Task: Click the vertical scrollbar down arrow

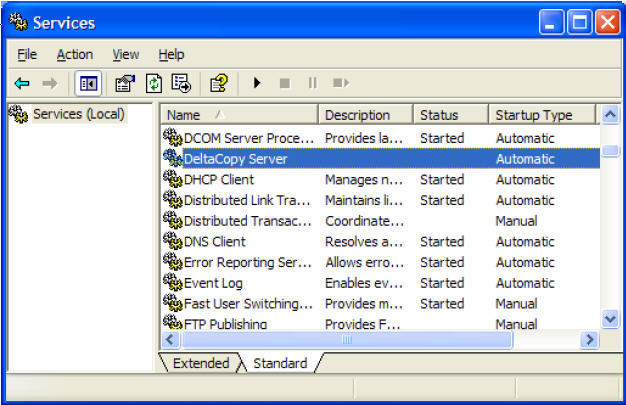Action: click(x=610, y=319)
